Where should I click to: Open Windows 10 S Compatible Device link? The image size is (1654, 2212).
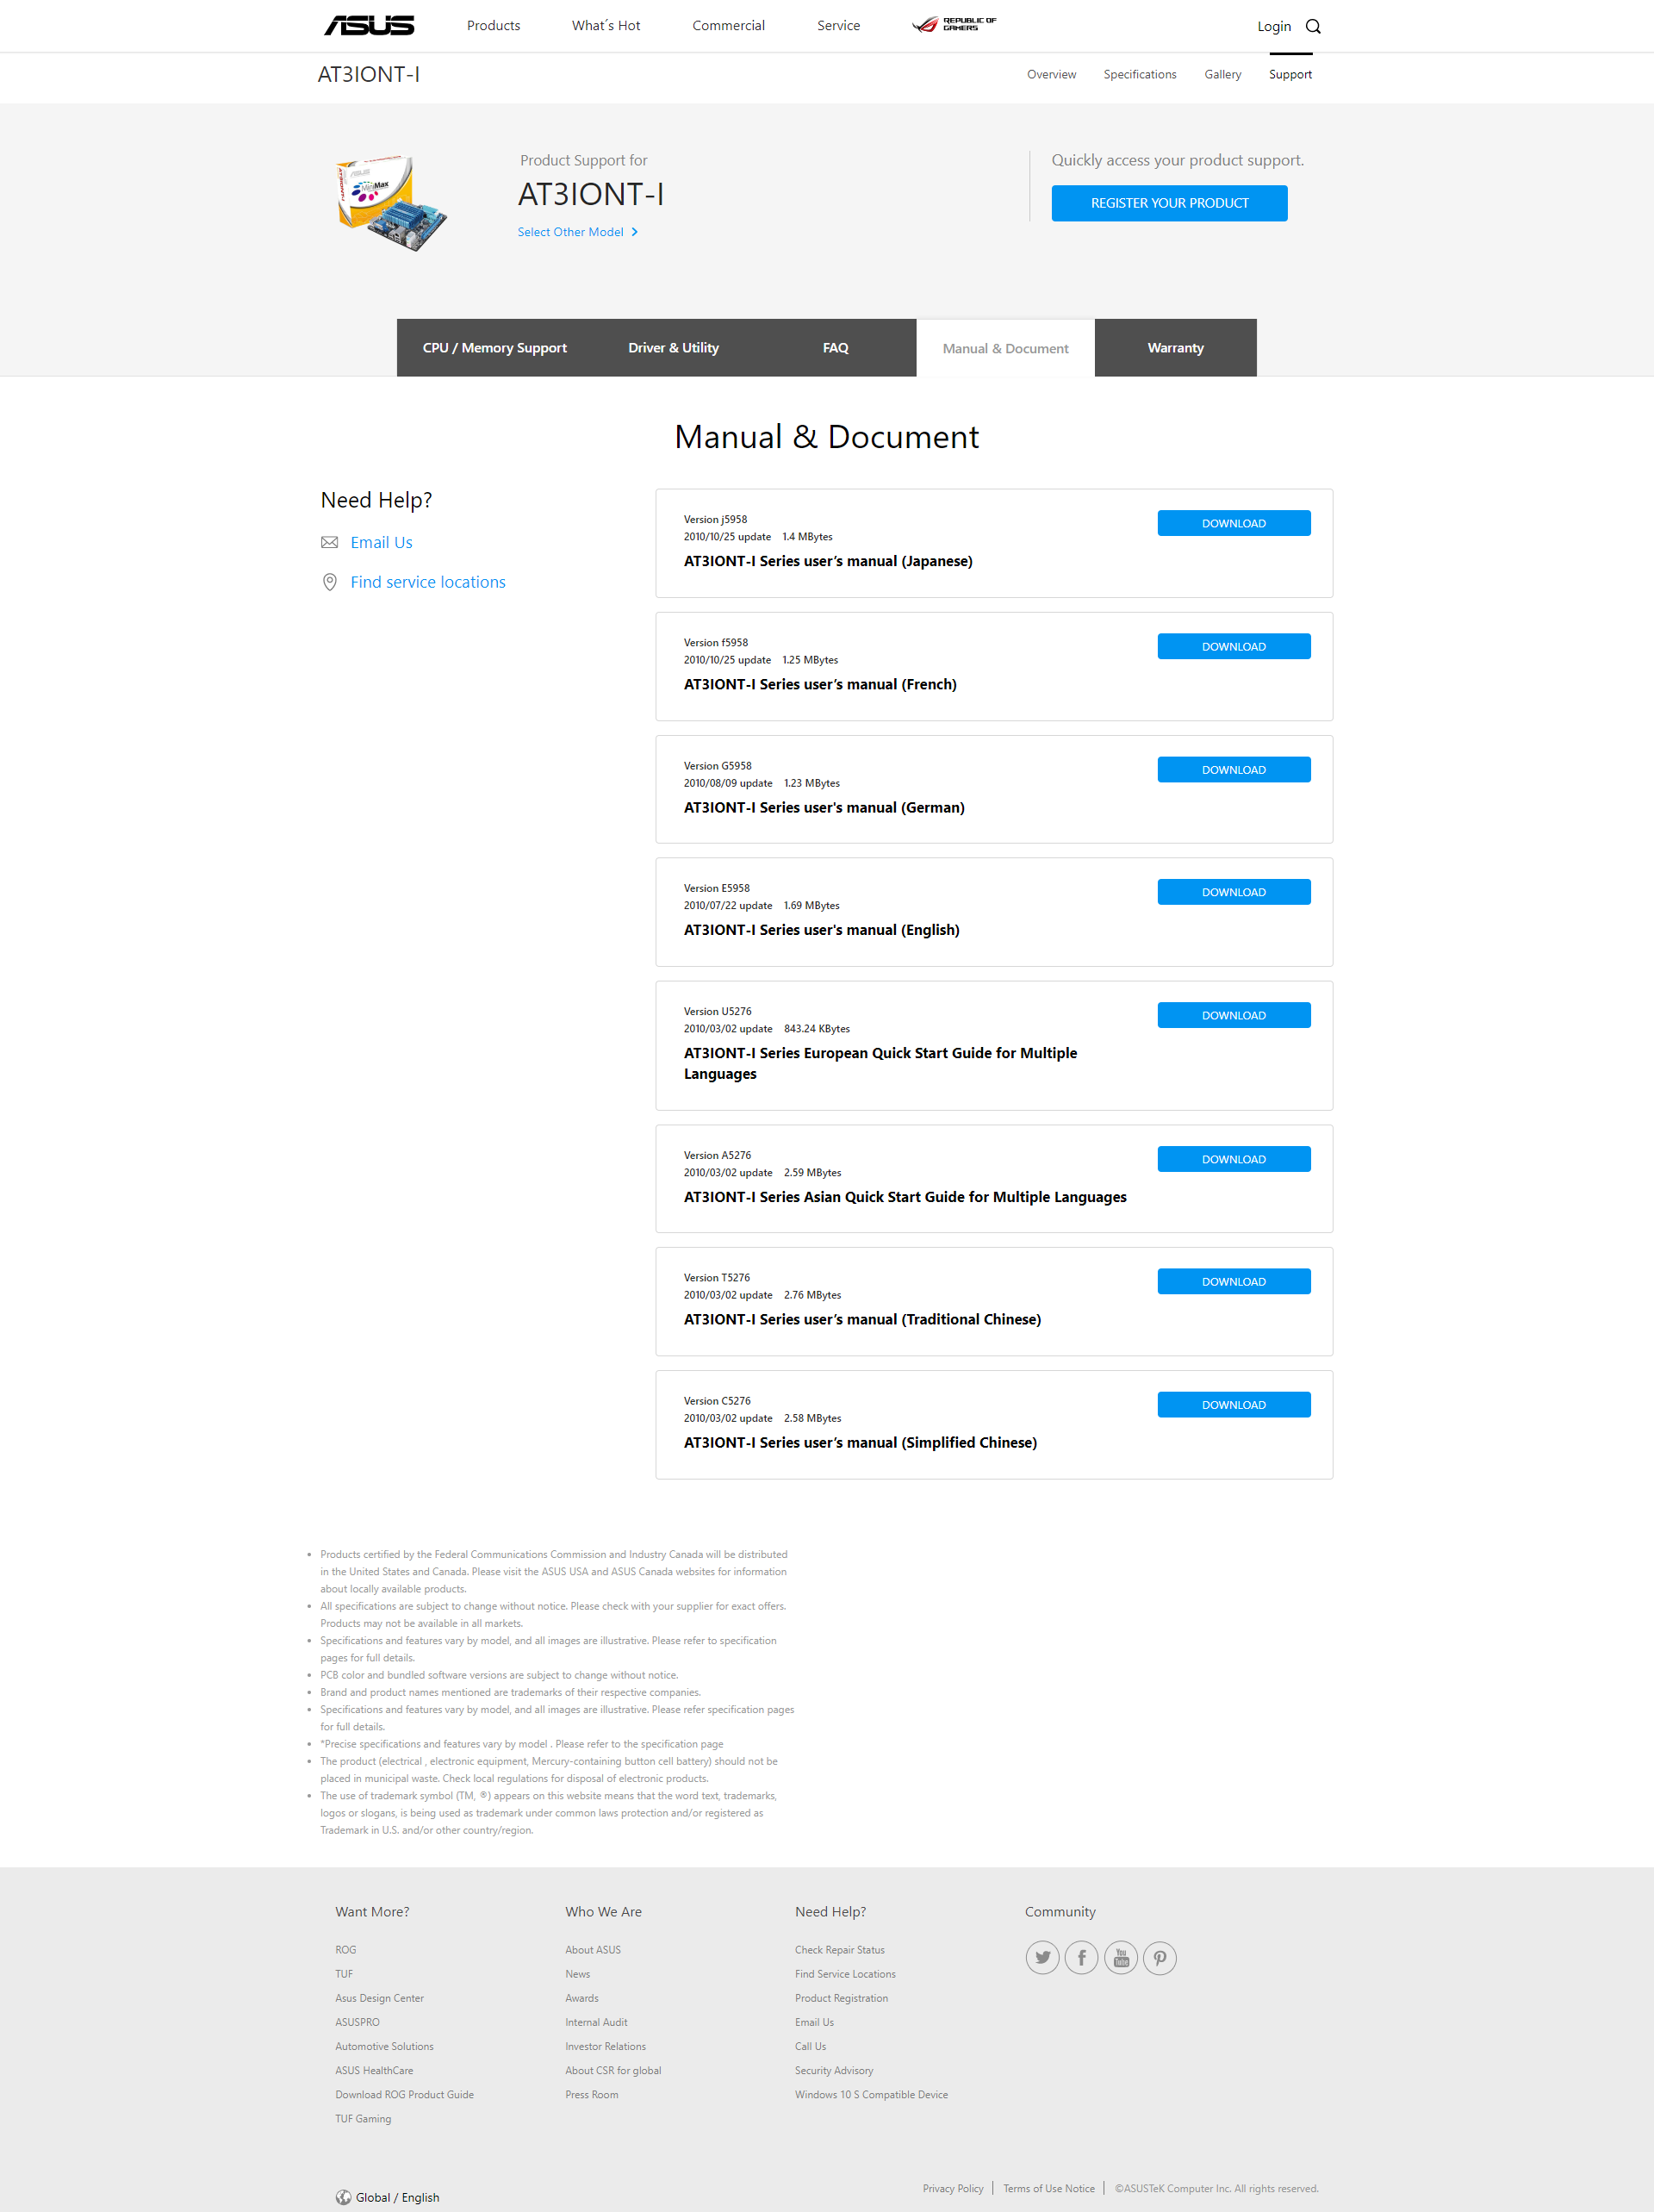click(x=871, y=2094)
